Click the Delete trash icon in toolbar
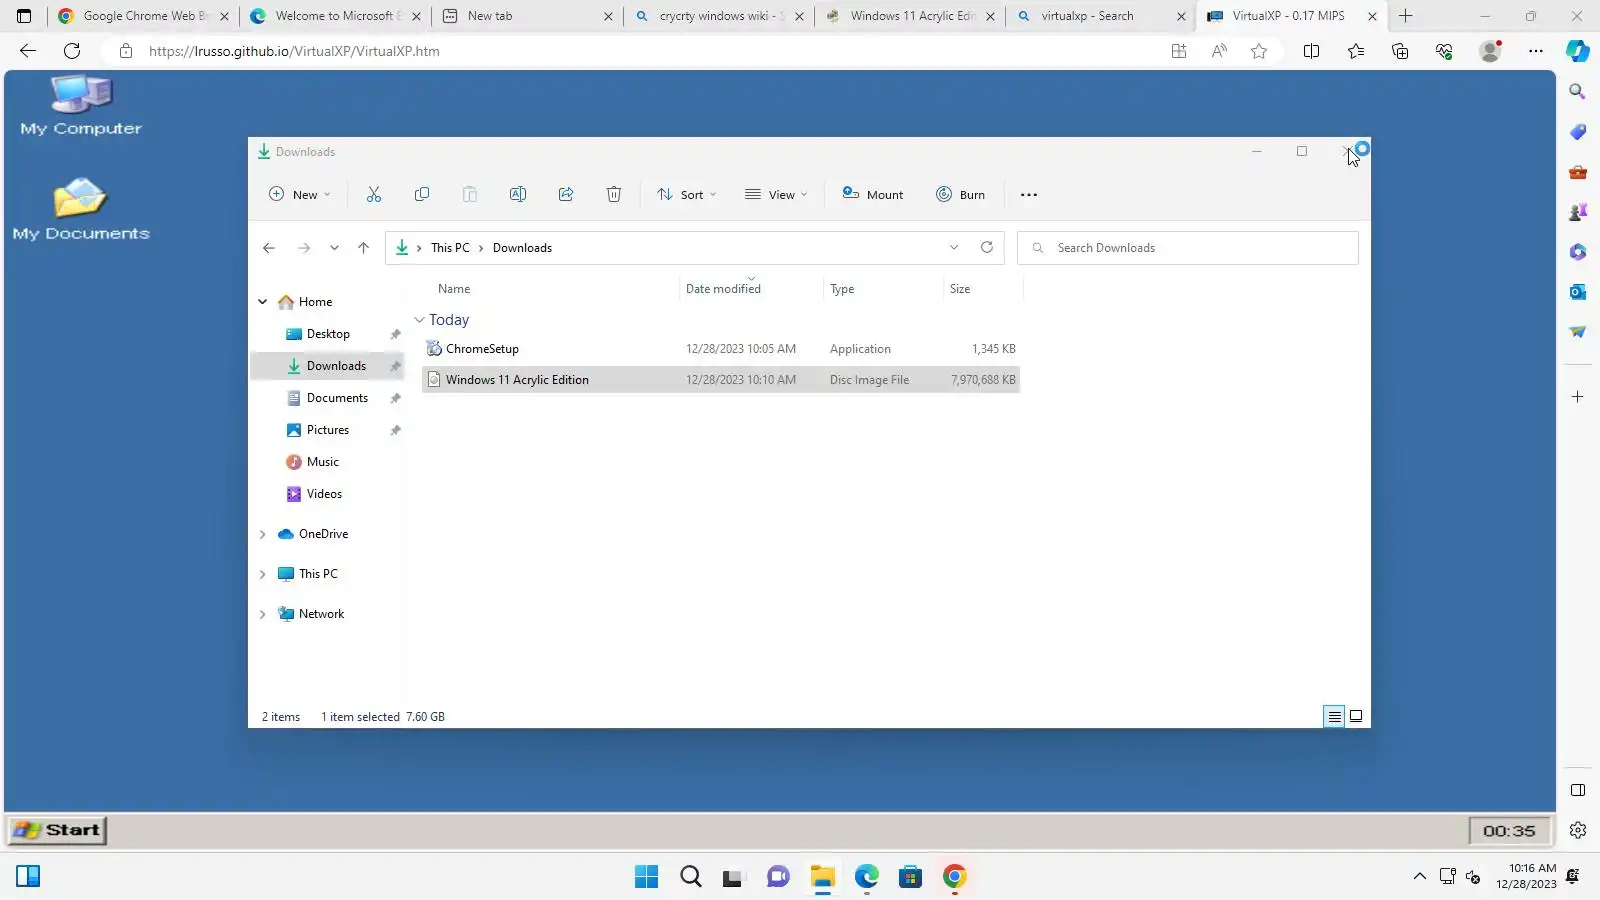 click(614, 194)
